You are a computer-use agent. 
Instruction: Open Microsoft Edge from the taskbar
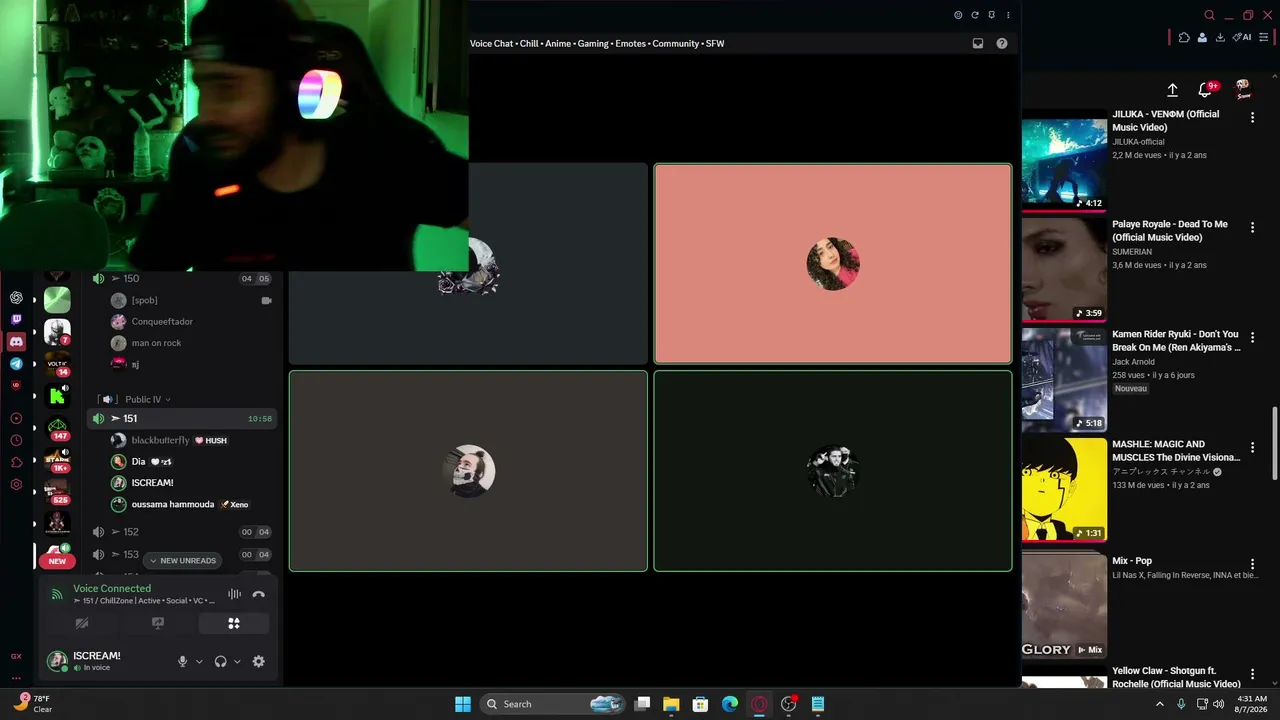(x=730, y=704)
